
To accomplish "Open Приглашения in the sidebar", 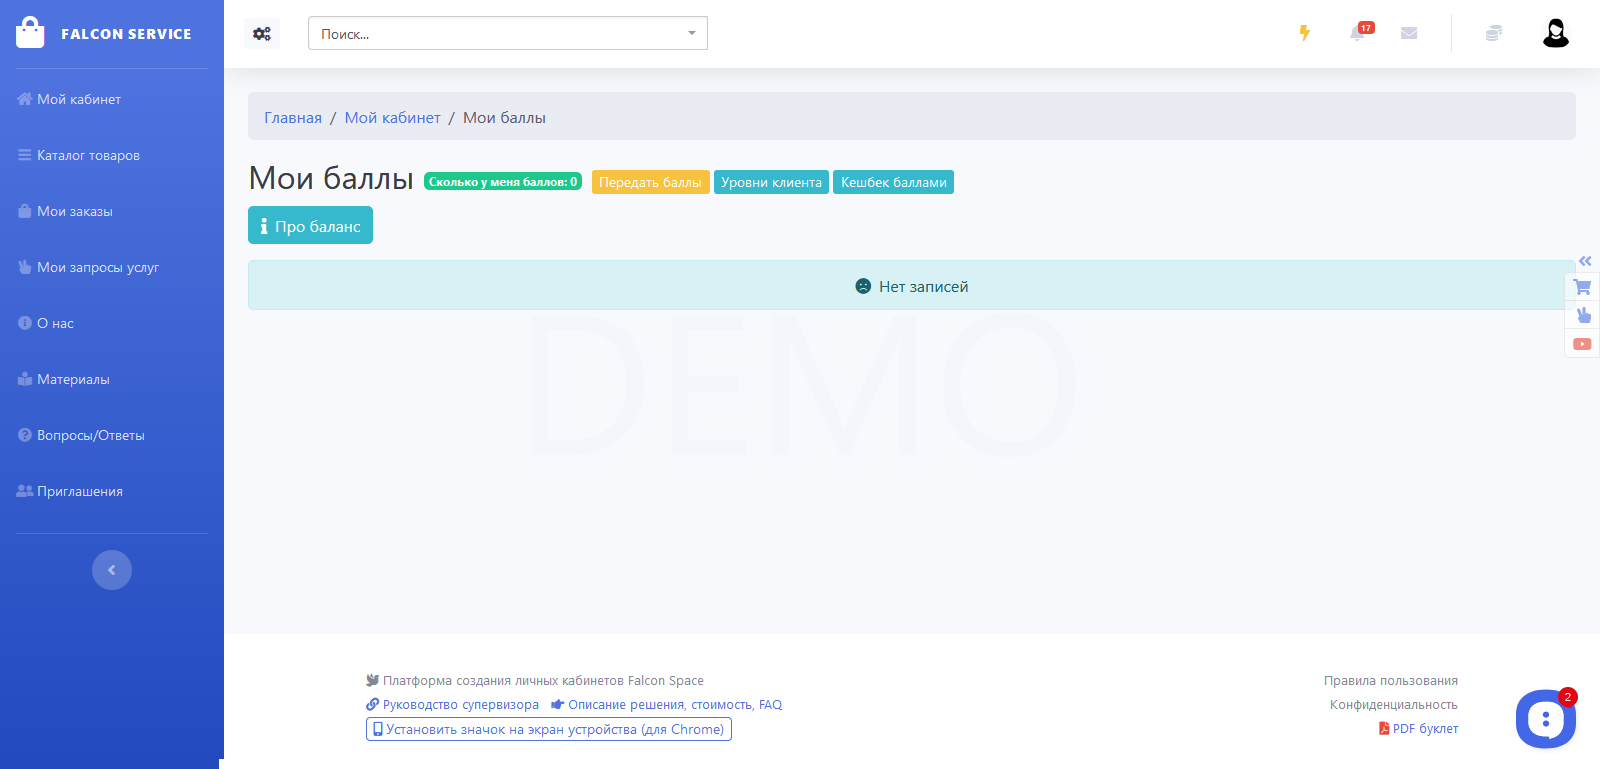I will pos(70,491).
